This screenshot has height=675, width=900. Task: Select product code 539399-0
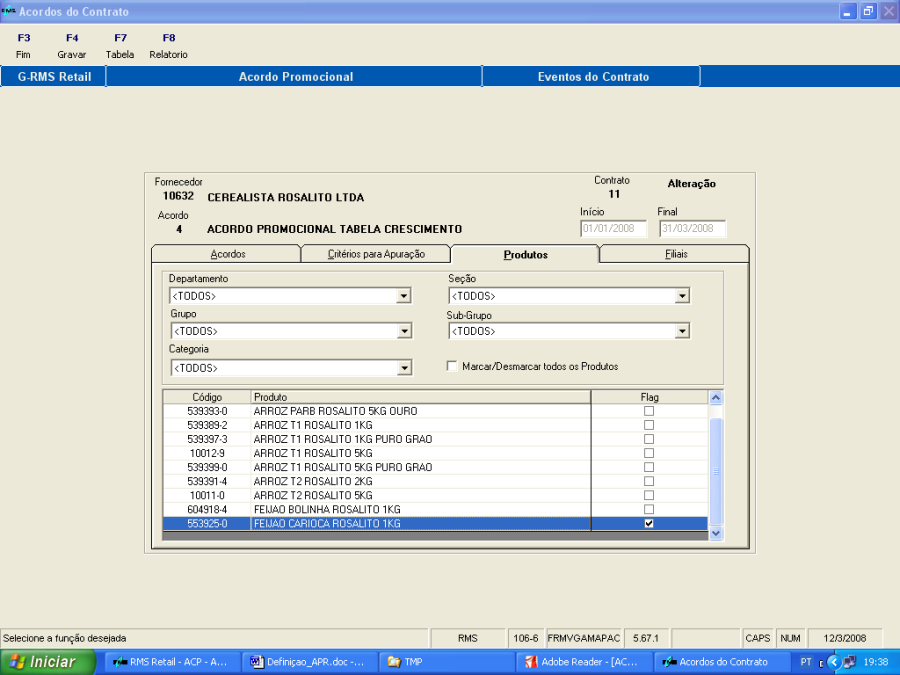(x=207, y=467)
